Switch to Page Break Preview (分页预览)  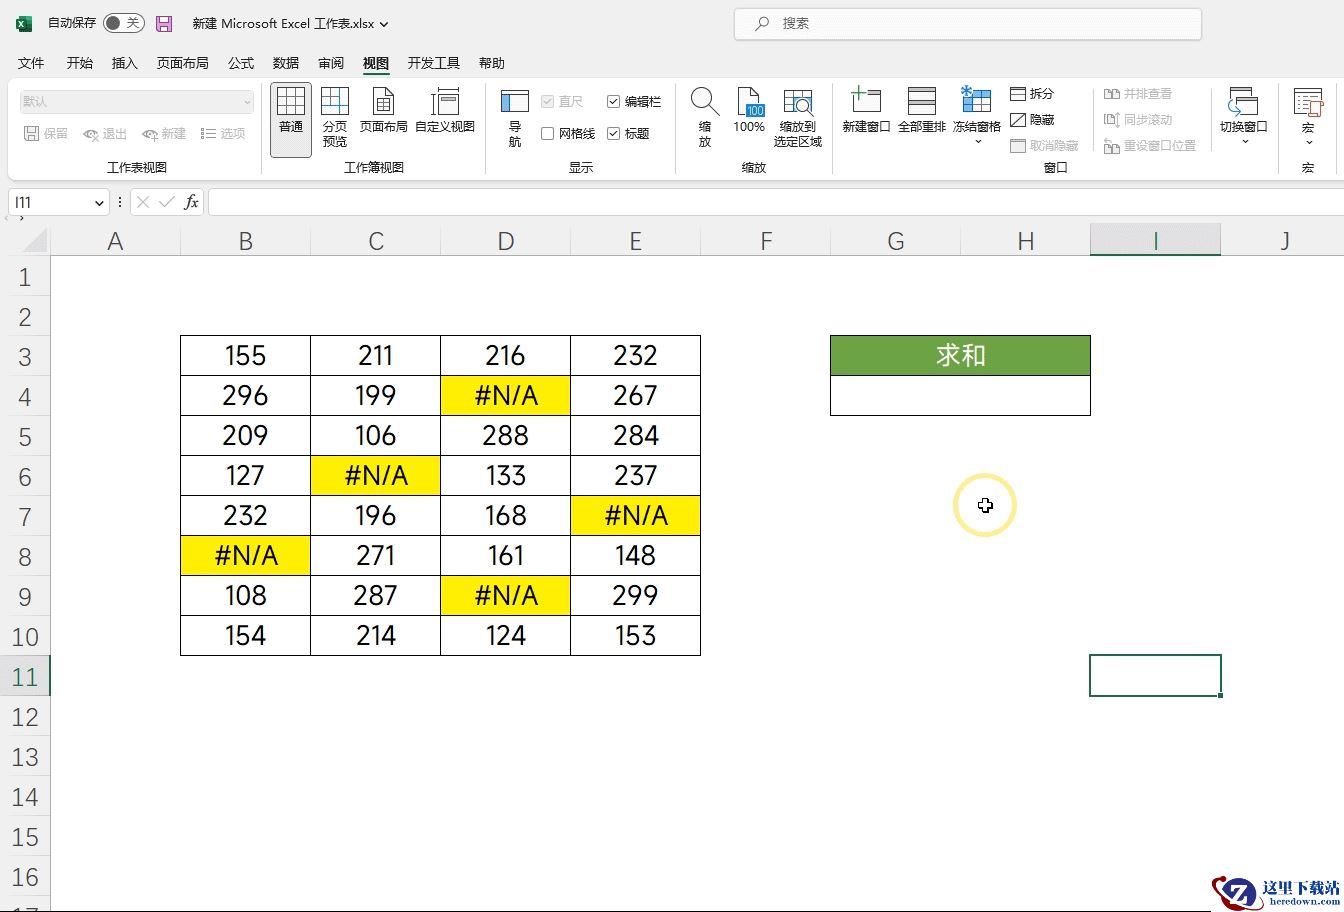(335, 119)
